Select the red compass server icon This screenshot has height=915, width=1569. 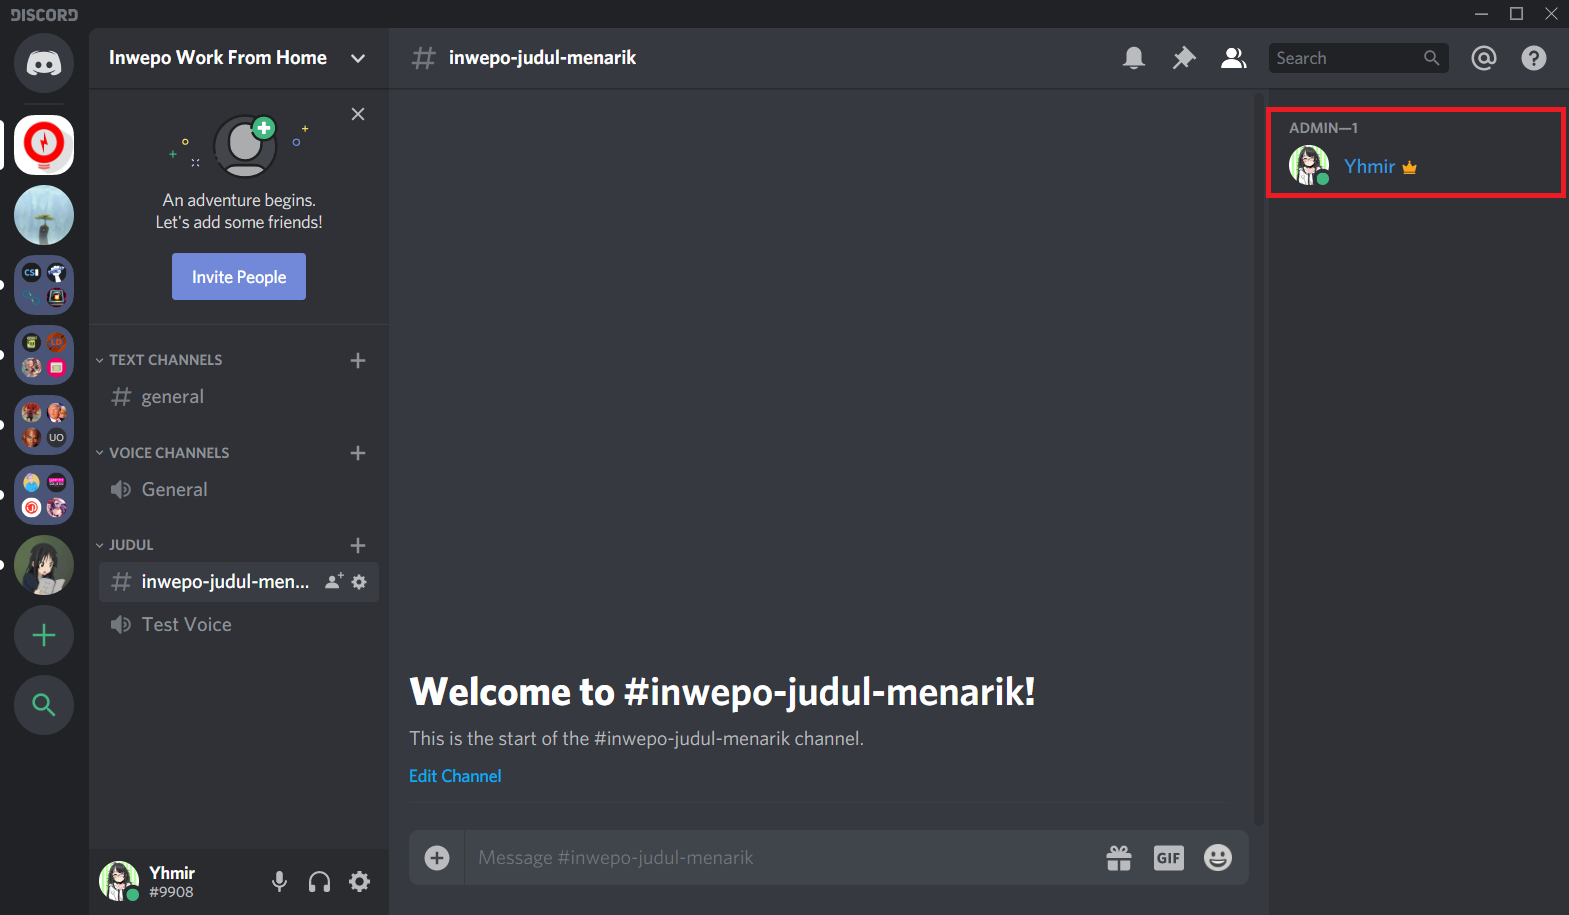click(x=44, y=145)
